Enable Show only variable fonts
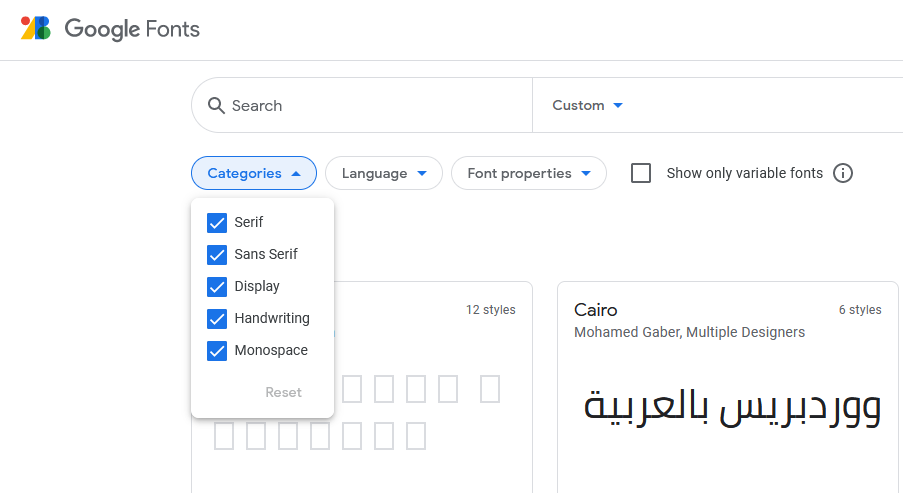Viewport: 903px width, 493px height. pyautogui.click(x=641, y=173)
